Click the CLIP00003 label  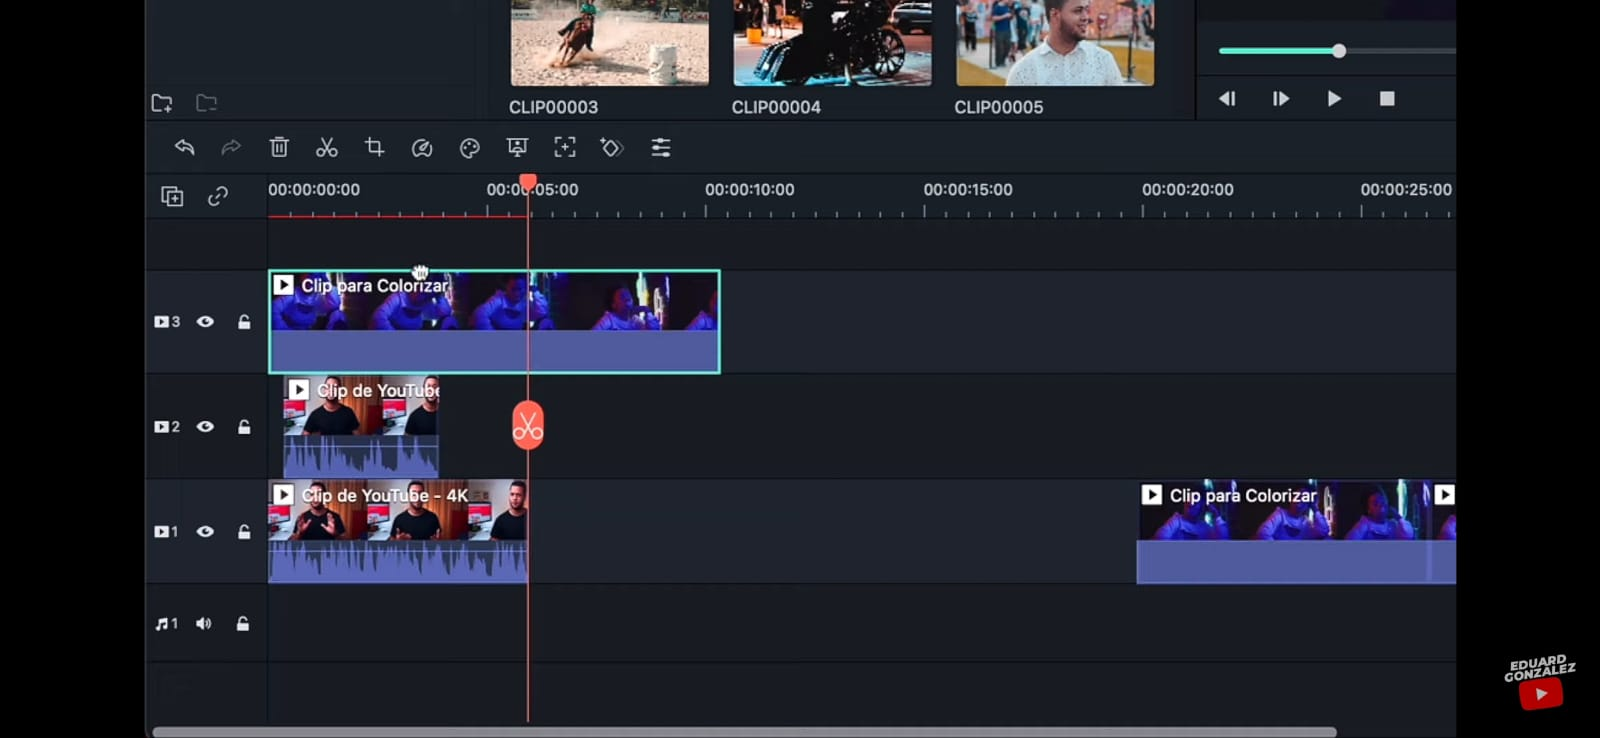tap(553, 107)
